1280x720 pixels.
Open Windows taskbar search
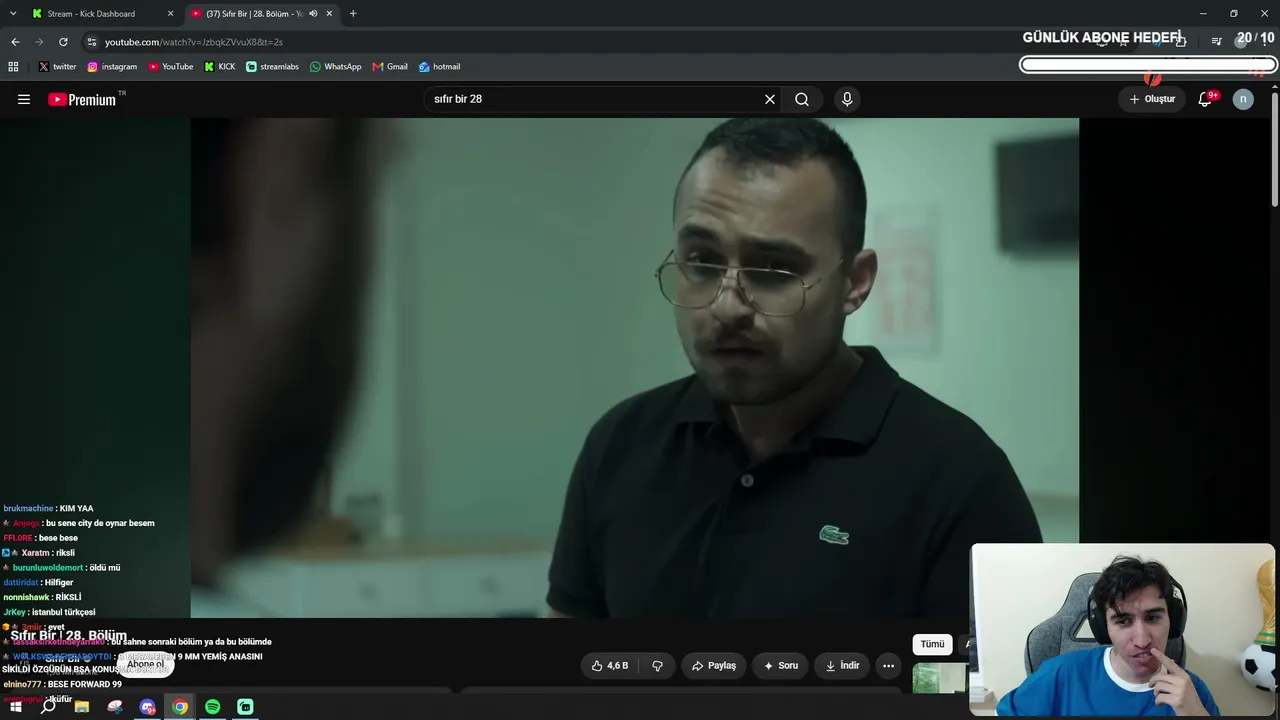point(48,707)
